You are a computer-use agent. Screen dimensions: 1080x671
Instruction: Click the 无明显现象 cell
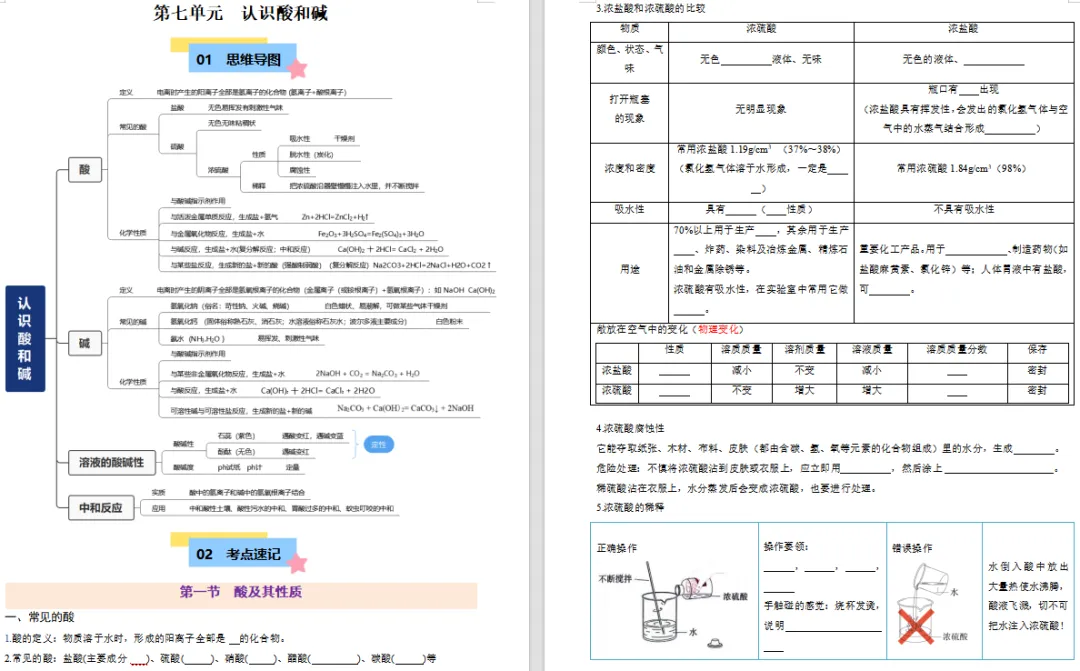[x=760, y=109]
